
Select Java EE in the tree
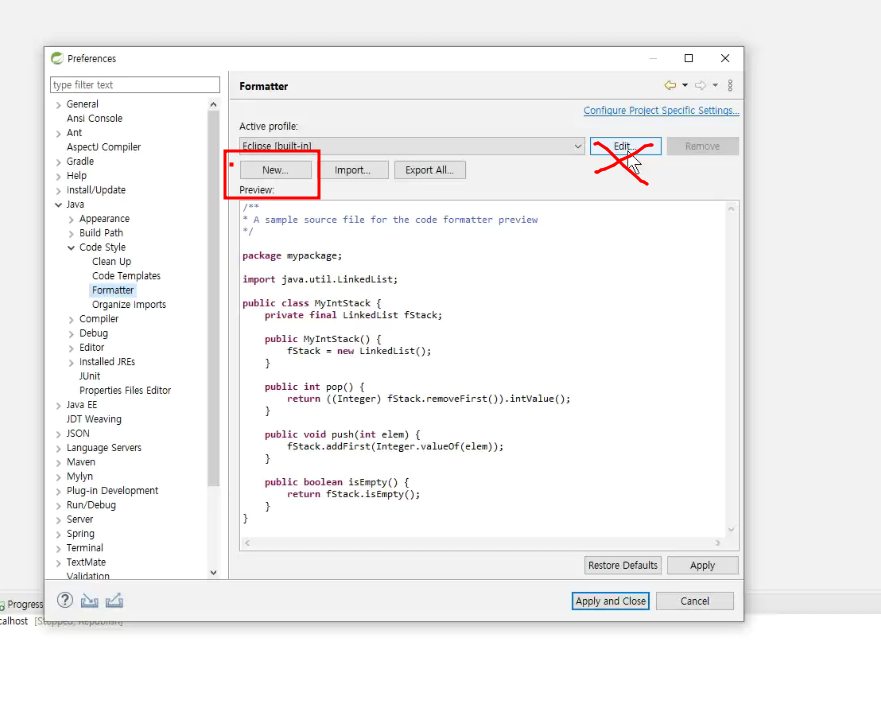click(82, 405)
